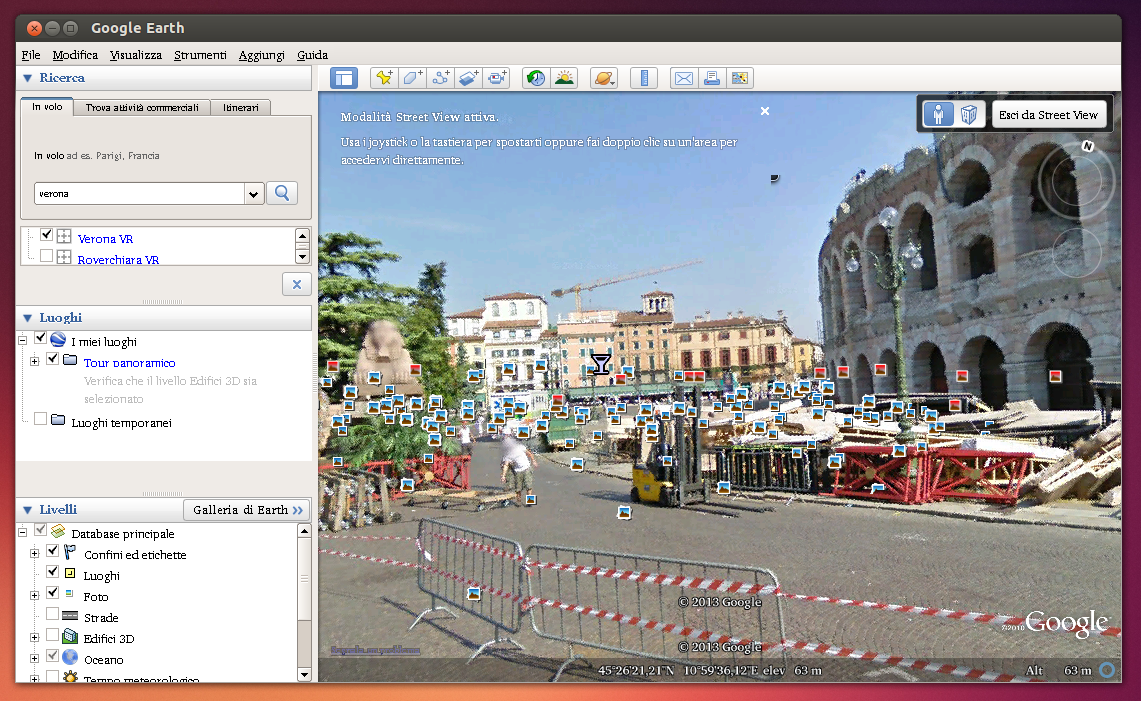This screenshot has height=701, width=1141.
Task: Open the File menu
Action: pyautogui.click(x=31, y=55)
